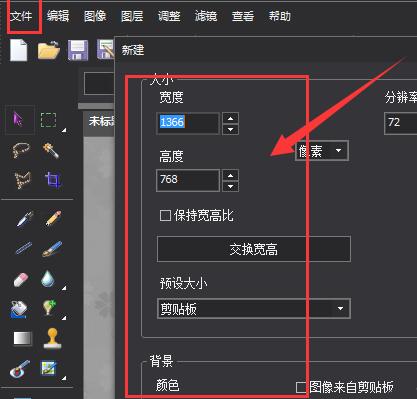Screen dimensions: 417x399
Task: Select the rope lasso tool
Action: pos(21,150)
